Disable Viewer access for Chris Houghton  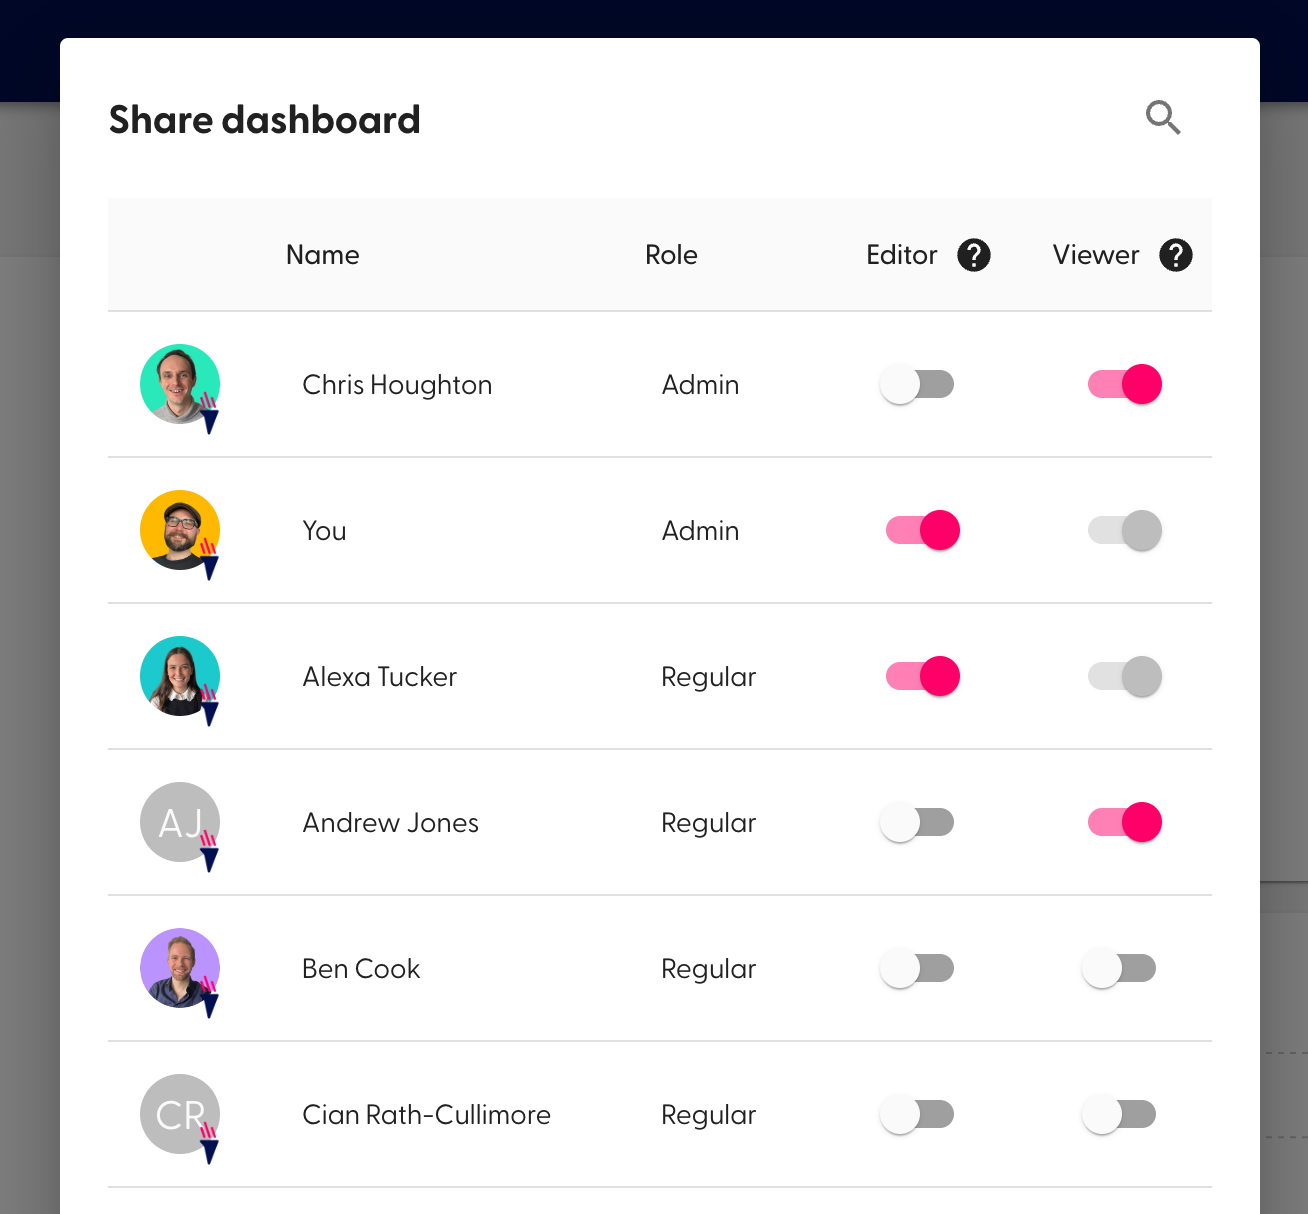[1124, 384]
